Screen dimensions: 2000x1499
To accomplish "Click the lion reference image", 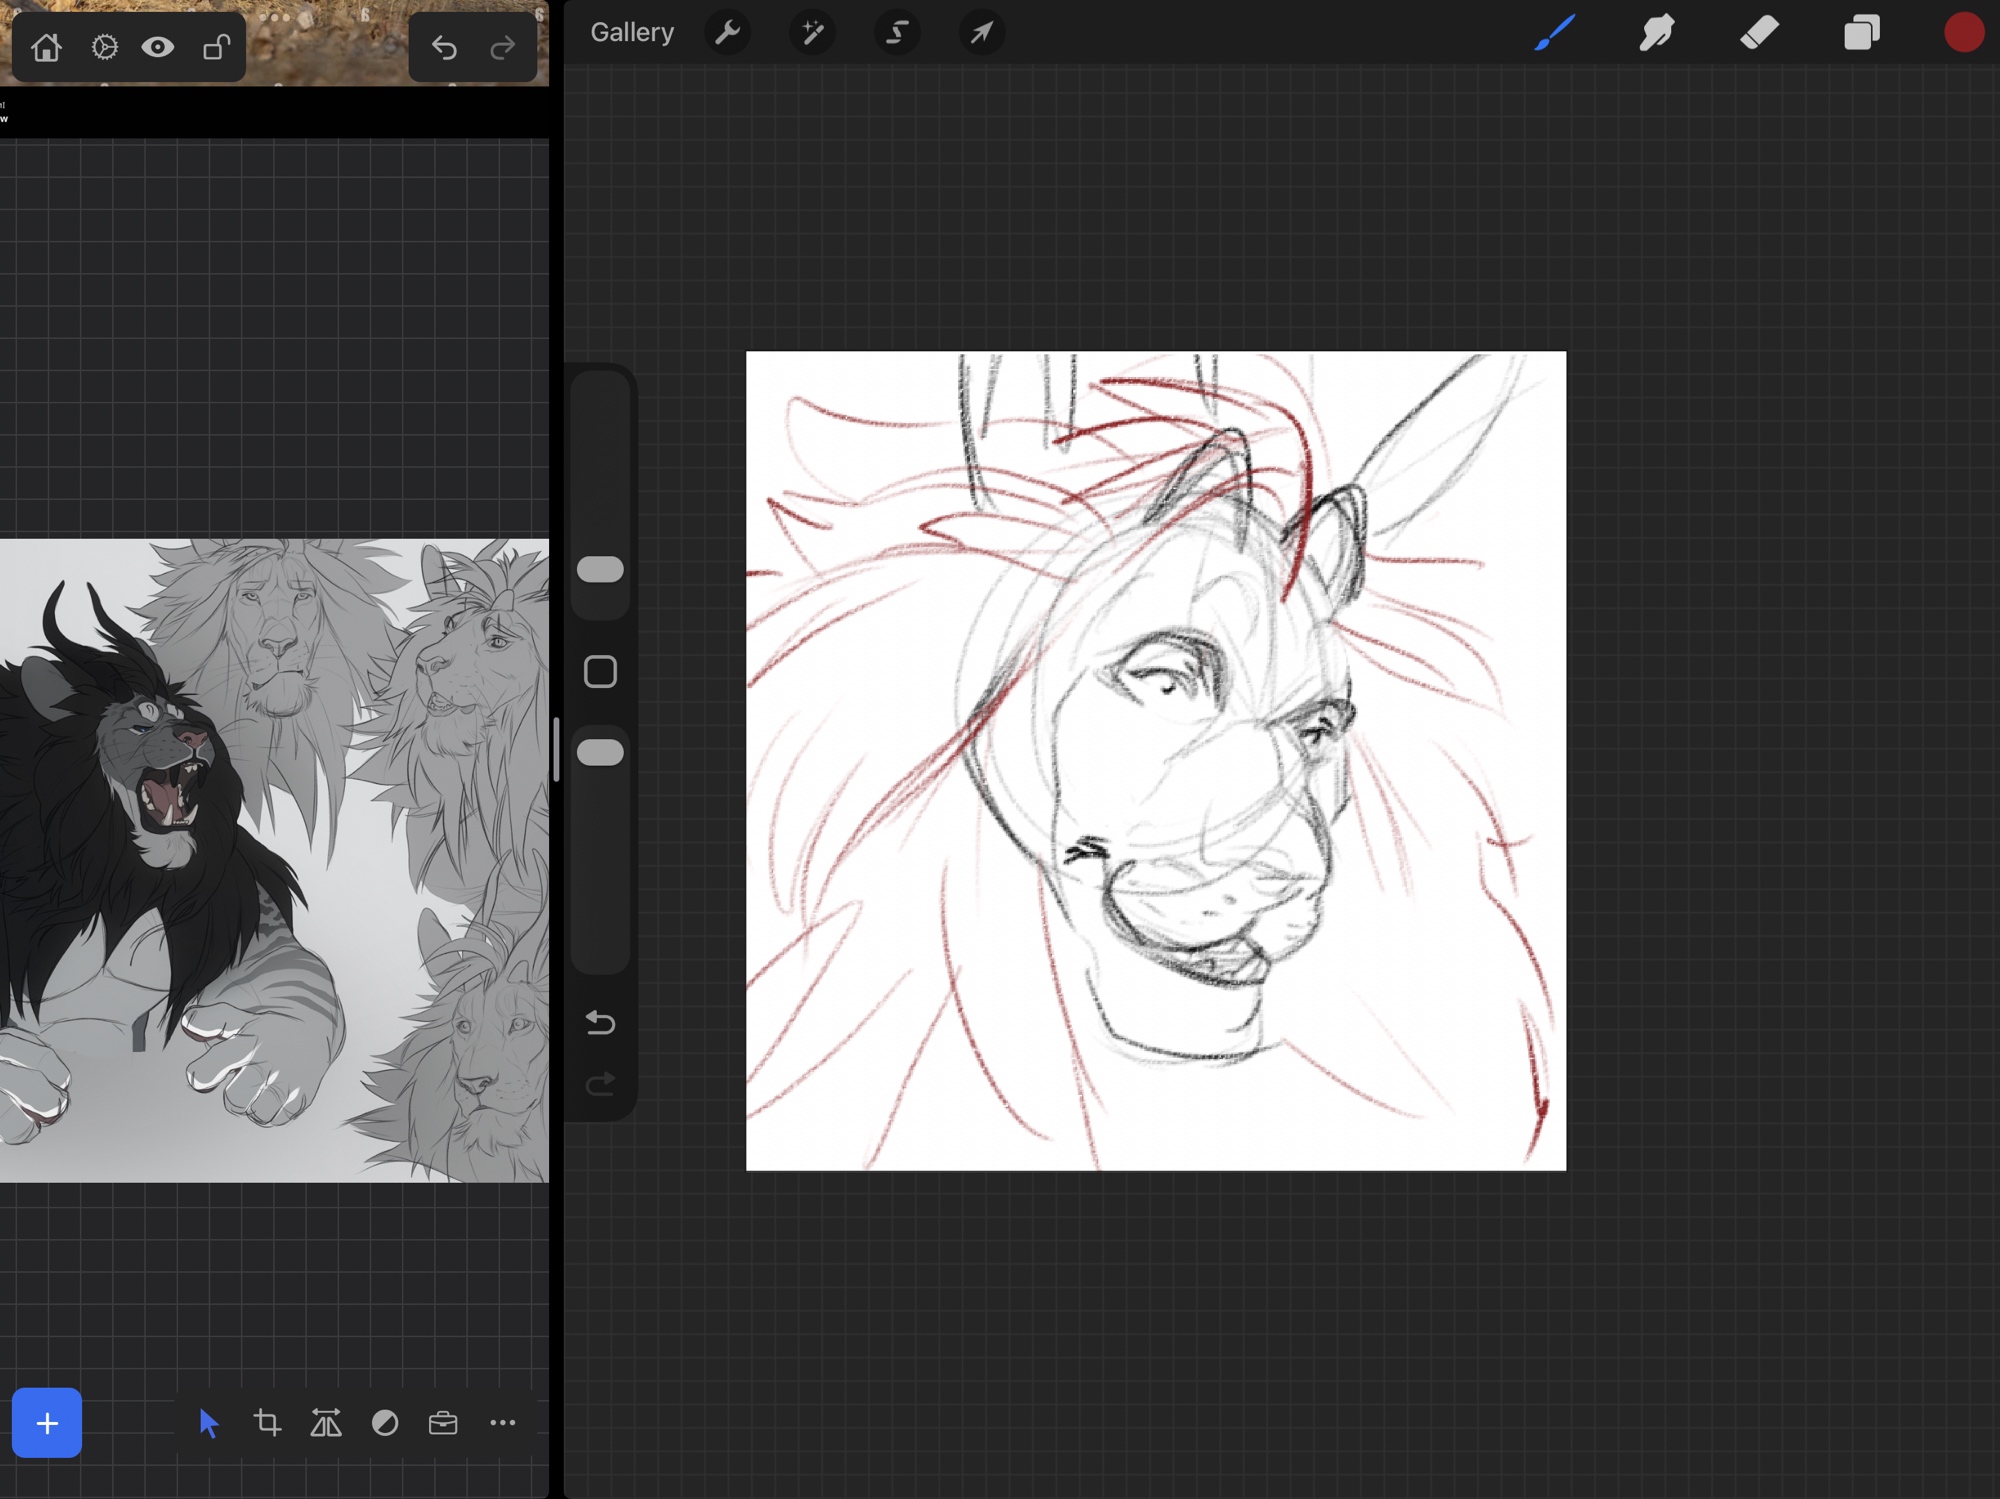I will [x=274, y=860].
